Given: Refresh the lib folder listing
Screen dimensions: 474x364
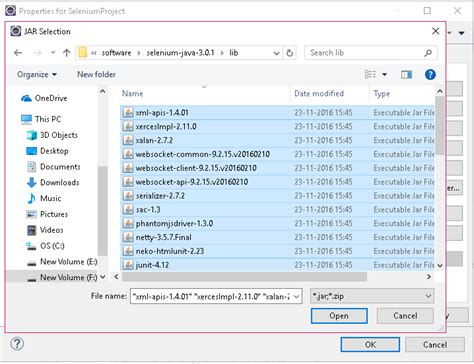Looking at the screenshot, I should point(290,53).
